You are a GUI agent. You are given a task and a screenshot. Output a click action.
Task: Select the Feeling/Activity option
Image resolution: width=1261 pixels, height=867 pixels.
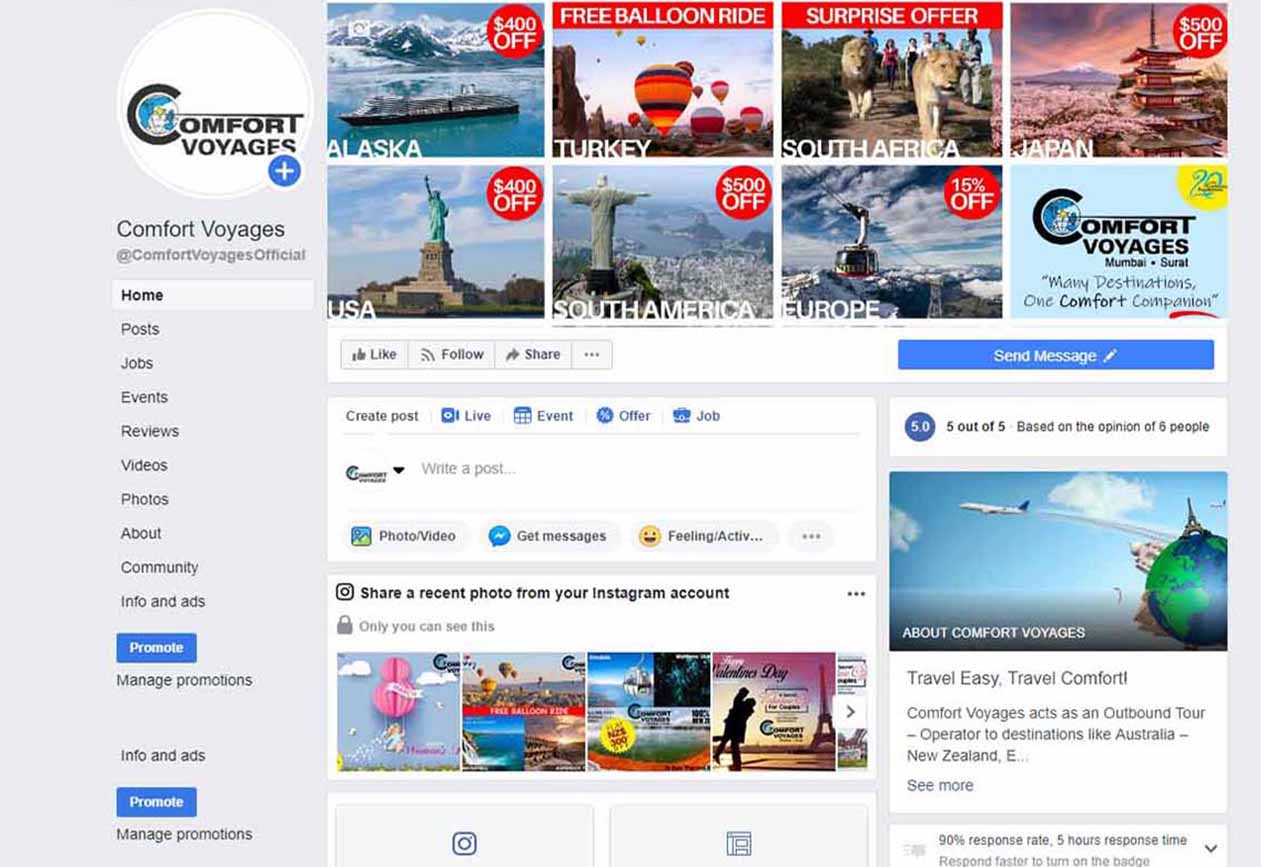(x=703, y=536)
